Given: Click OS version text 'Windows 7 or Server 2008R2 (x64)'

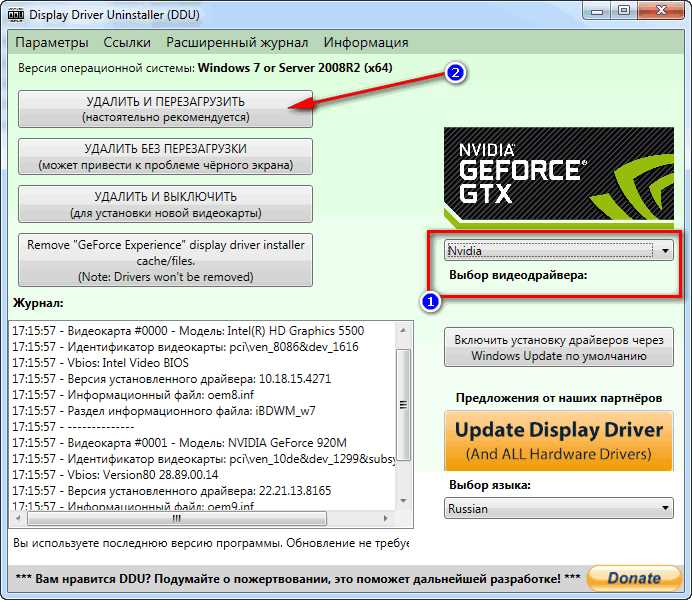Looking at the screenshot, I should (295, 68).
